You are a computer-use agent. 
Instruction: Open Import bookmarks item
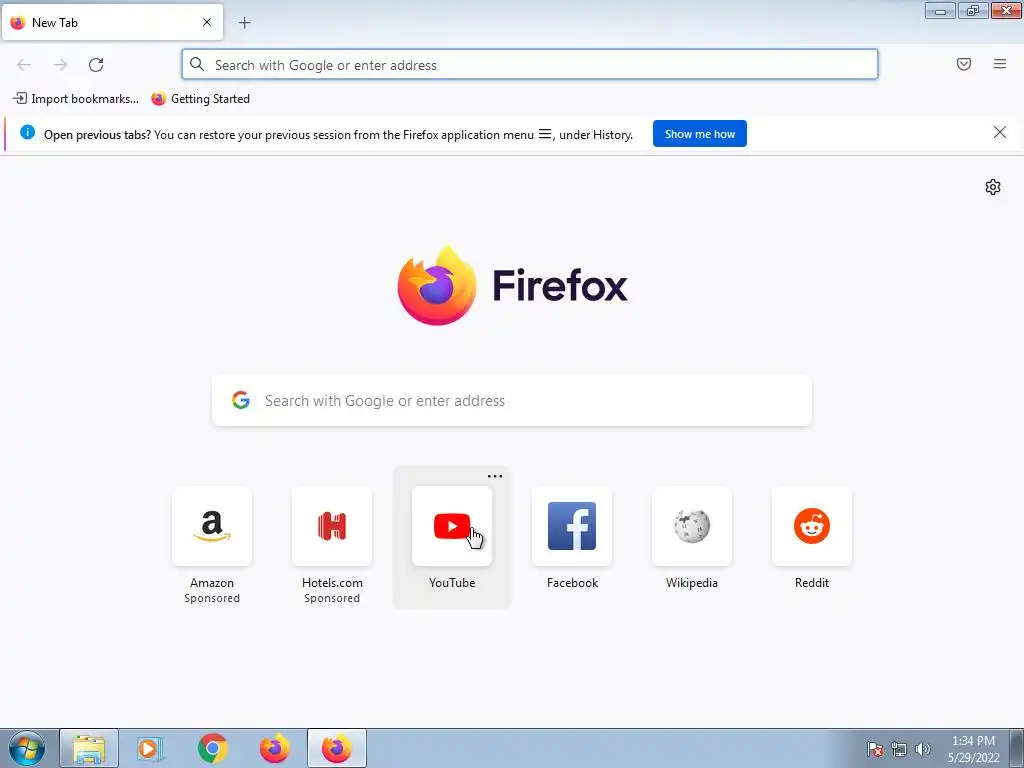click(x=76, y=99)
